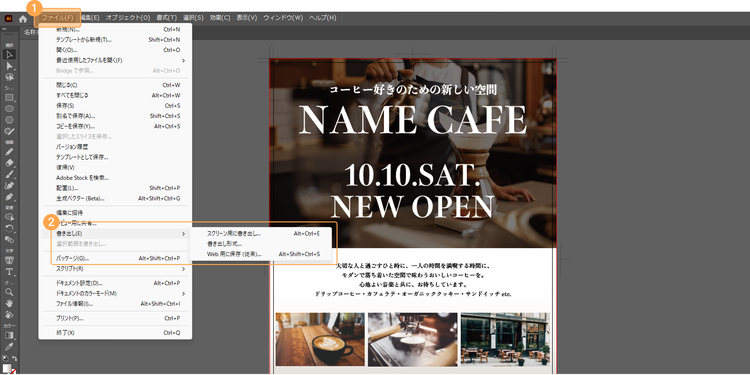Open the 表示(V) menu
Screen dimensions: 750x375
pos(247,18)
